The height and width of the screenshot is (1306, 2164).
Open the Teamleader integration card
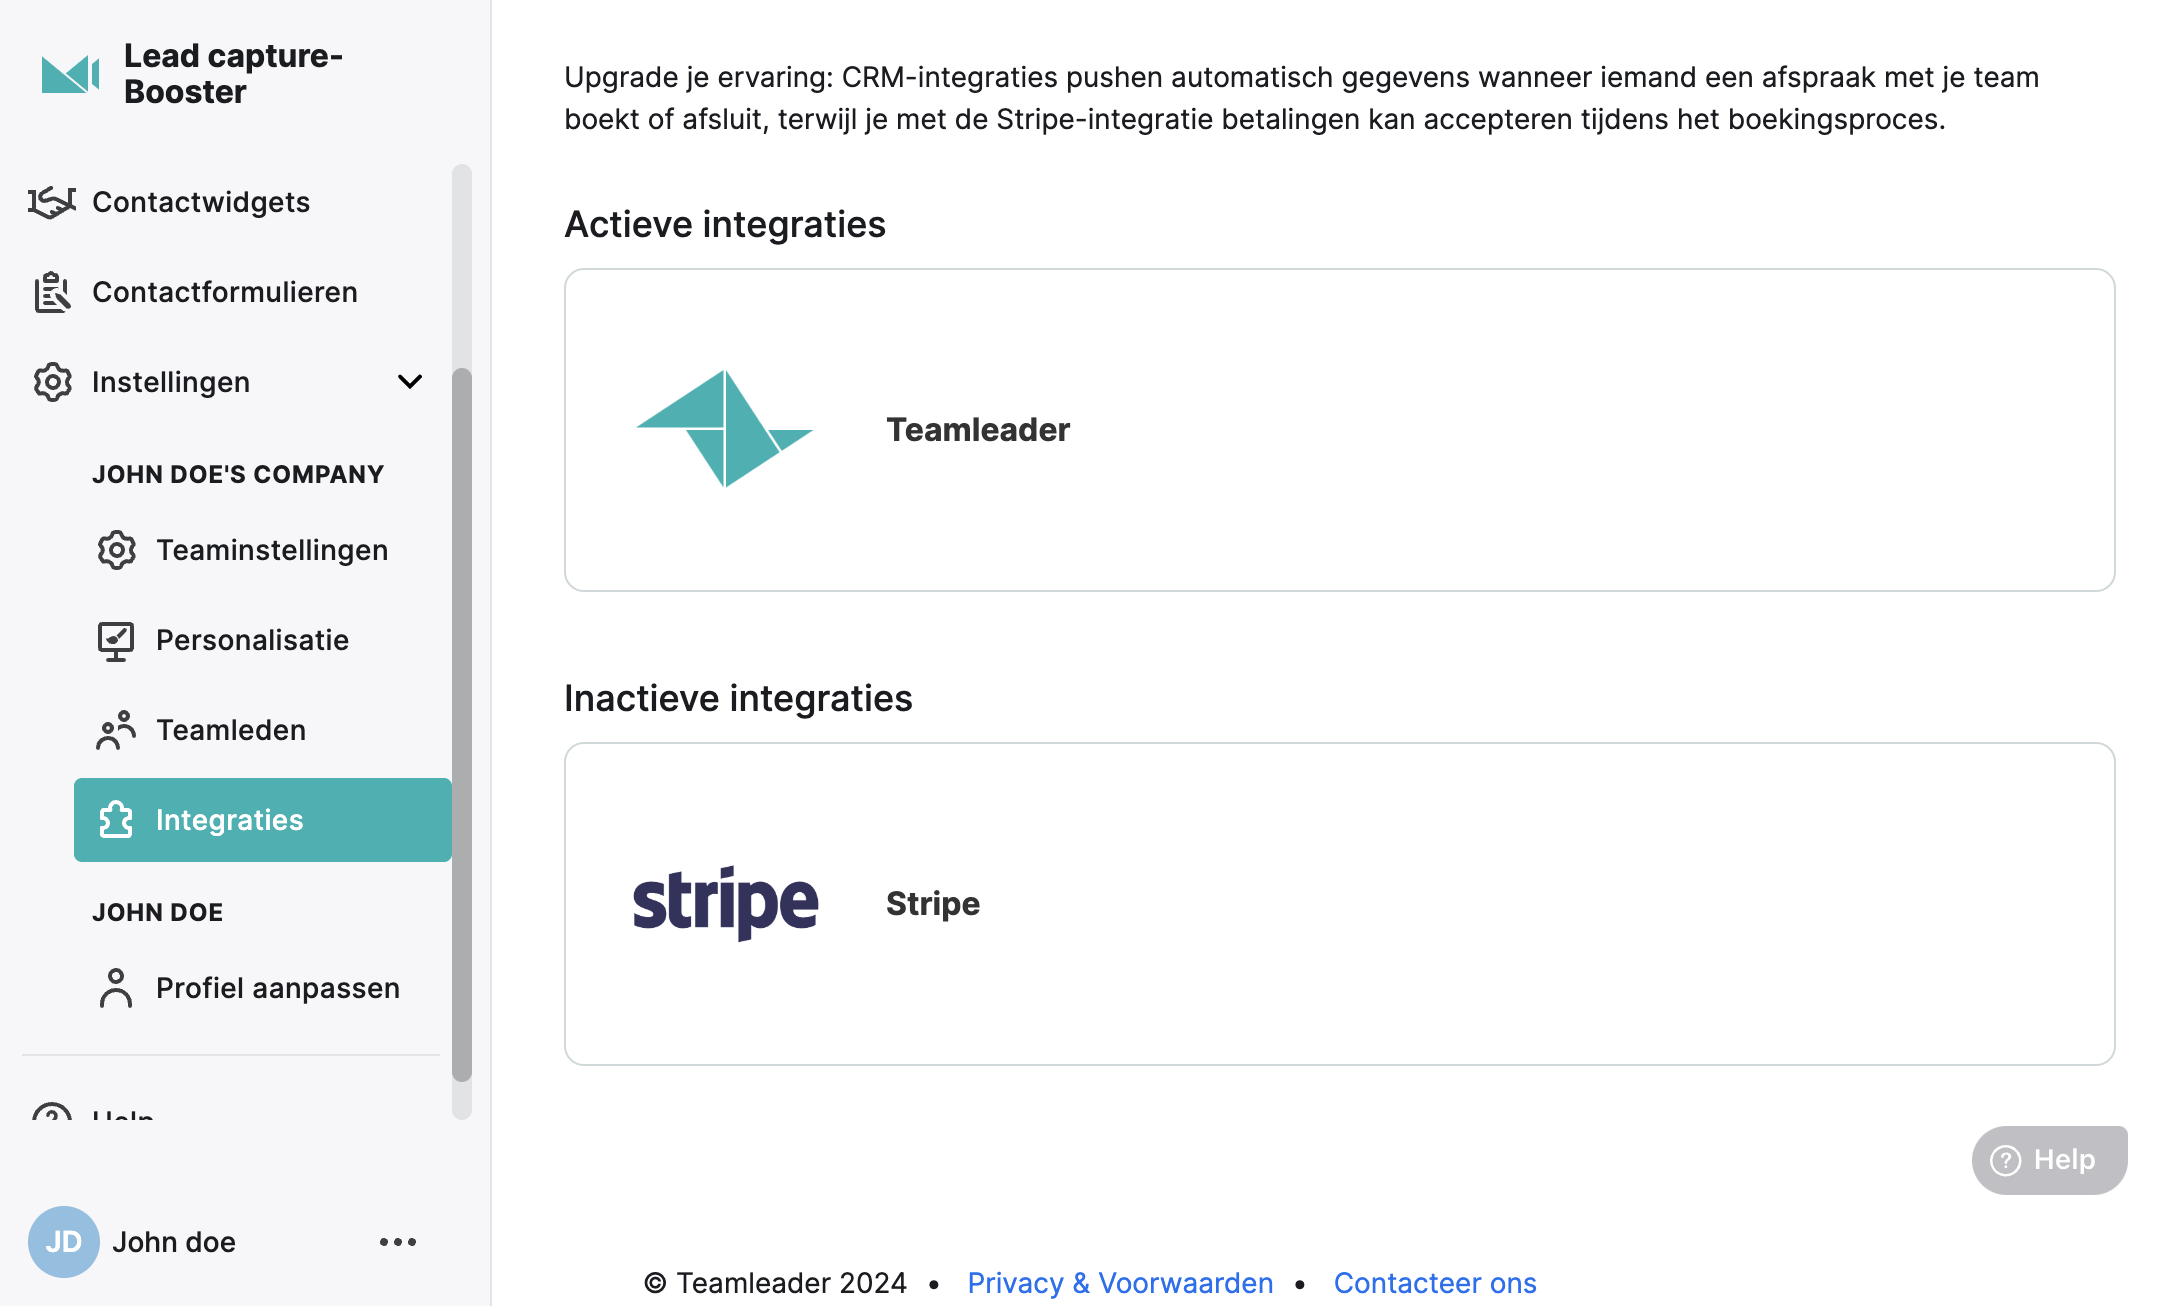1339,430
